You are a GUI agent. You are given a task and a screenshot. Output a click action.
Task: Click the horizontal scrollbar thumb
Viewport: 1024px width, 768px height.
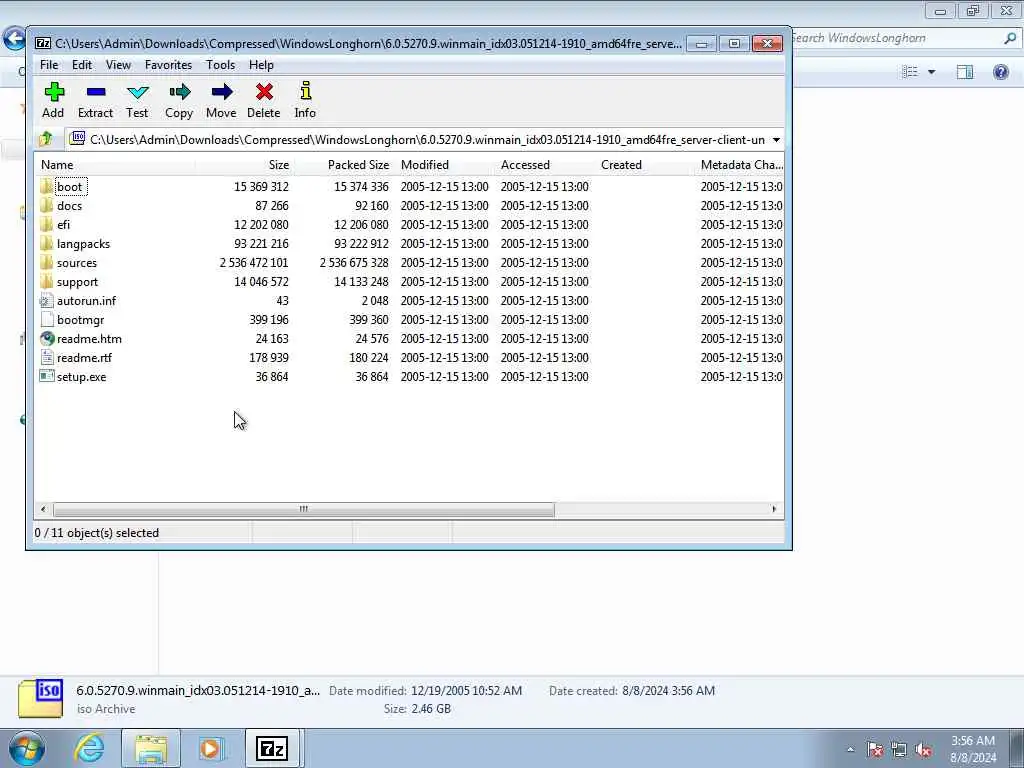[304, 509]
